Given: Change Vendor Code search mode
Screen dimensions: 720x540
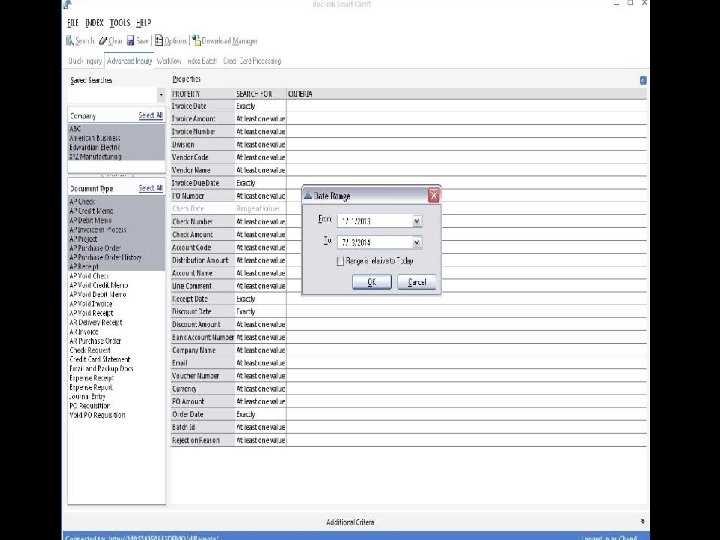Looking at the screenshot, I should click(x=260, y=157).
